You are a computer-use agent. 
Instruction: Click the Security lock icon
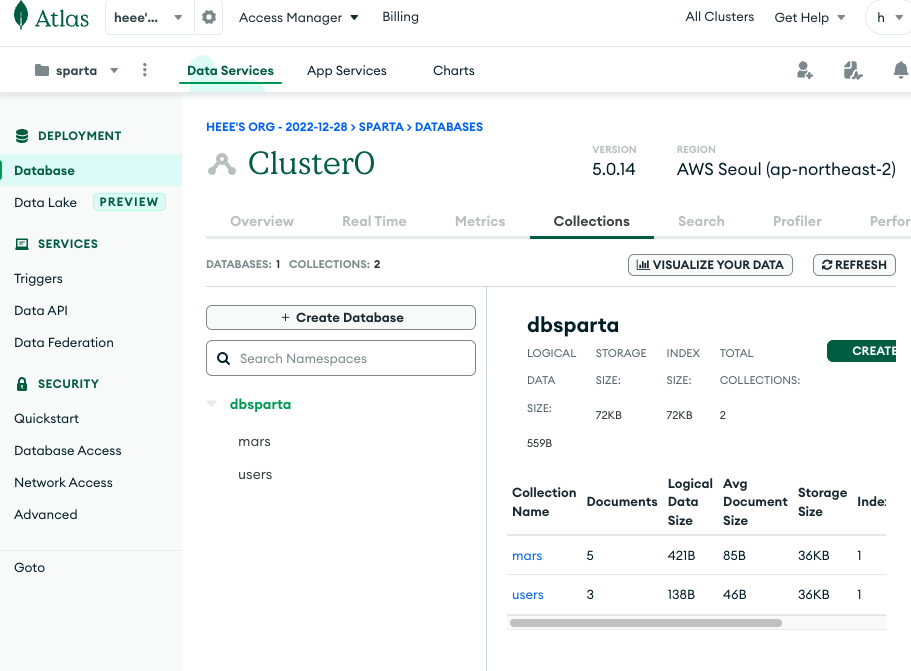[x=22, y=383]
